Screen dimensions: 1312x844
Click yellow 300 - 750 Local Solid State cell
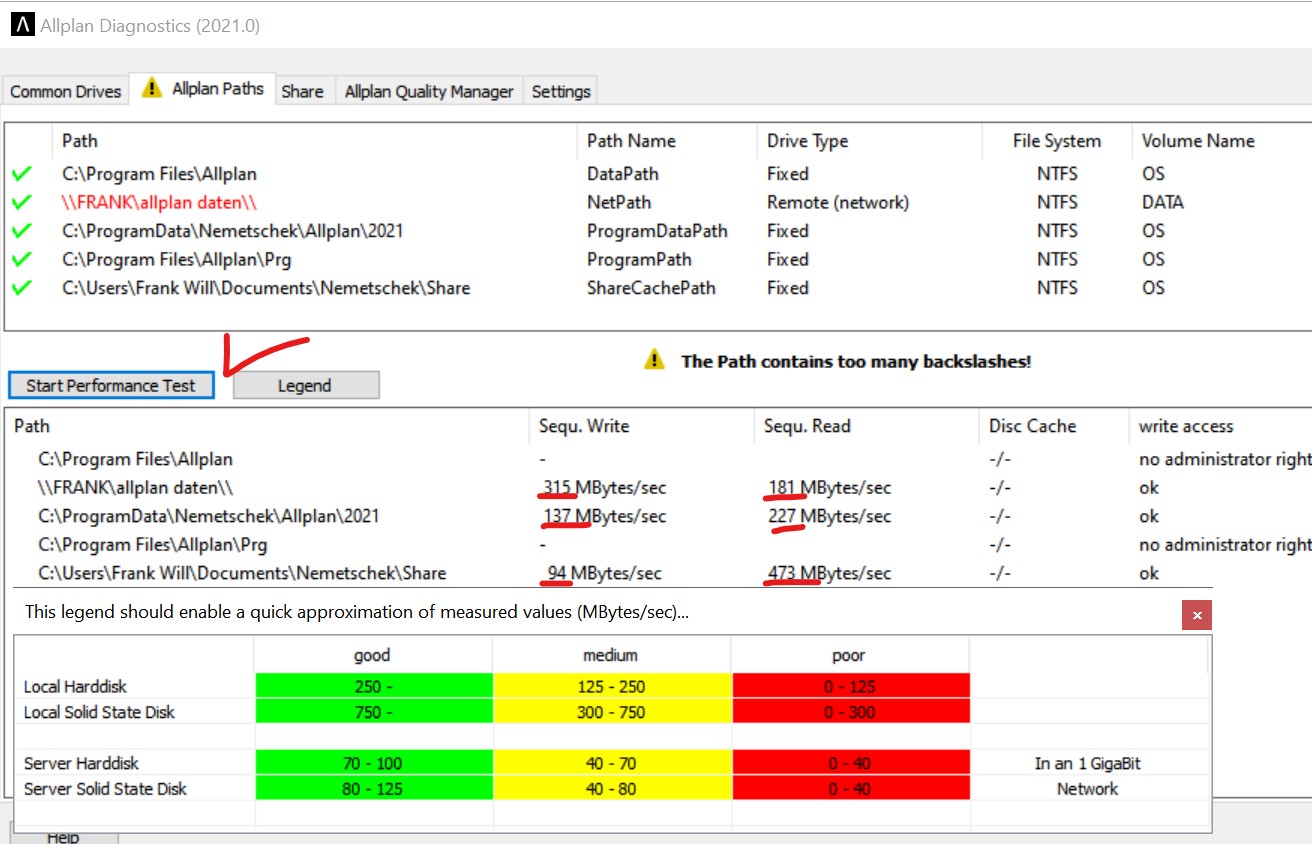point(613,712)
